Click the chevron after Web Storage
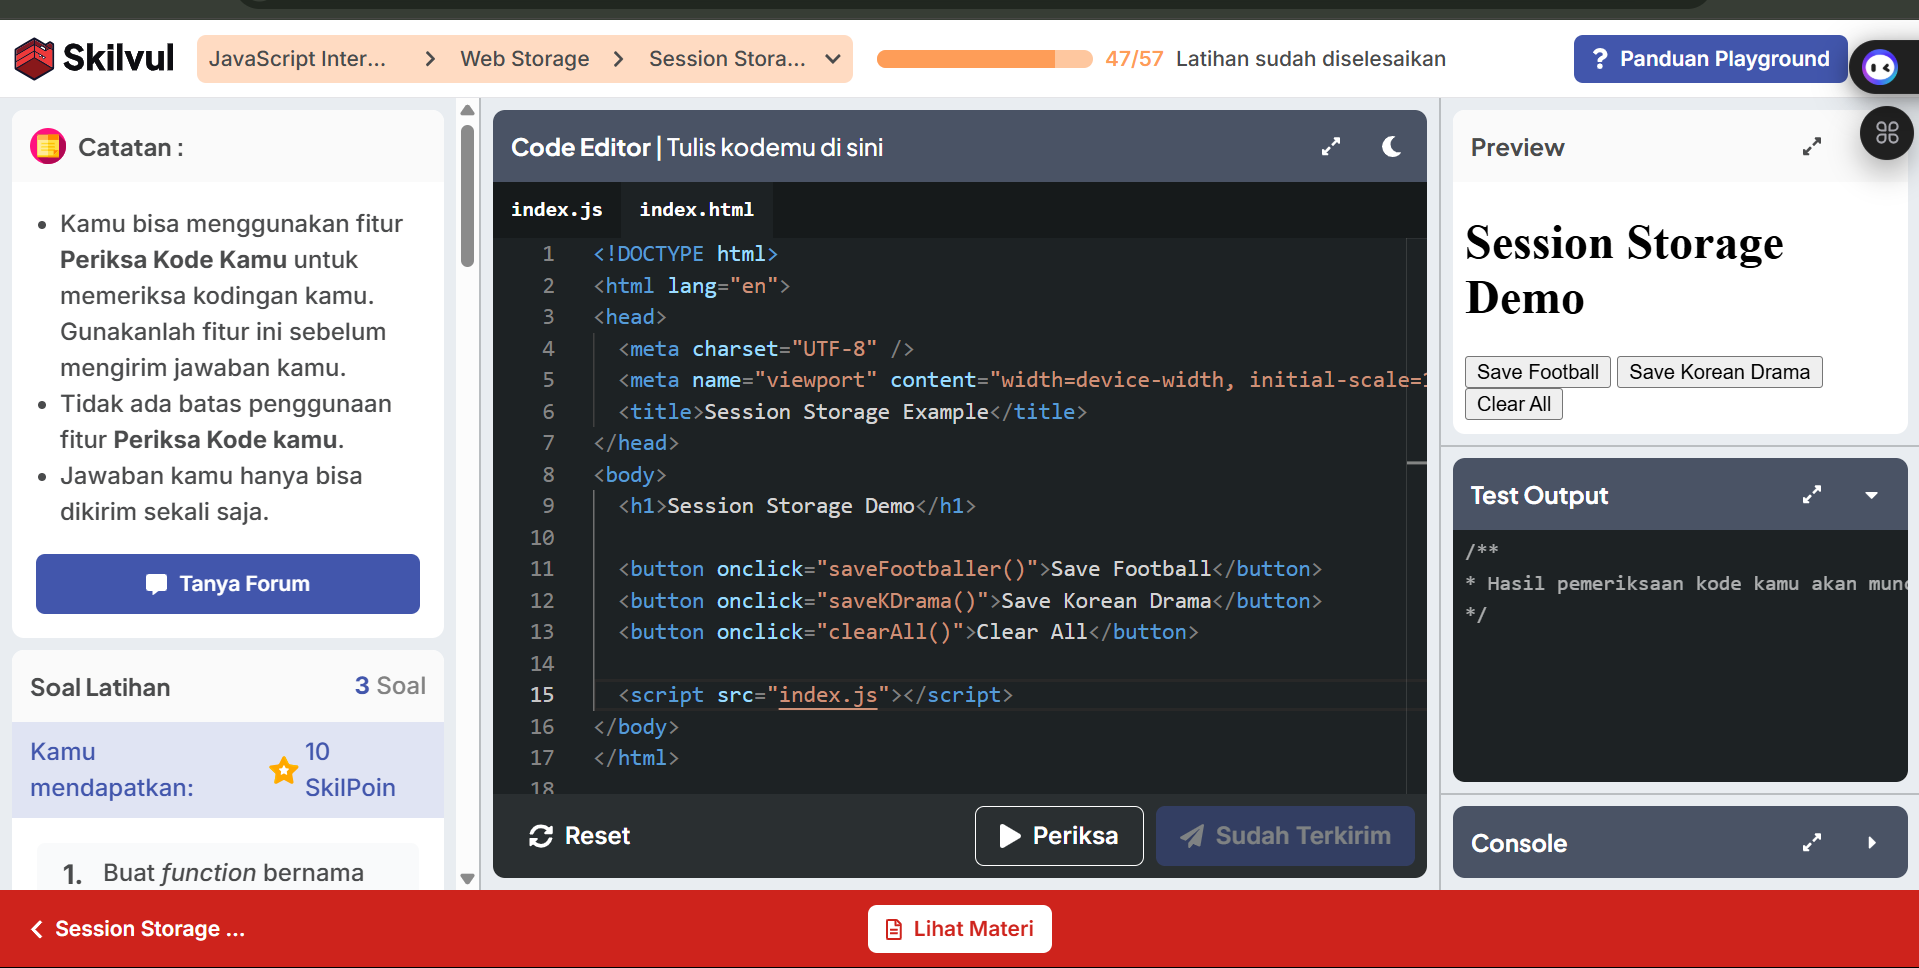 tap(618, 59)
